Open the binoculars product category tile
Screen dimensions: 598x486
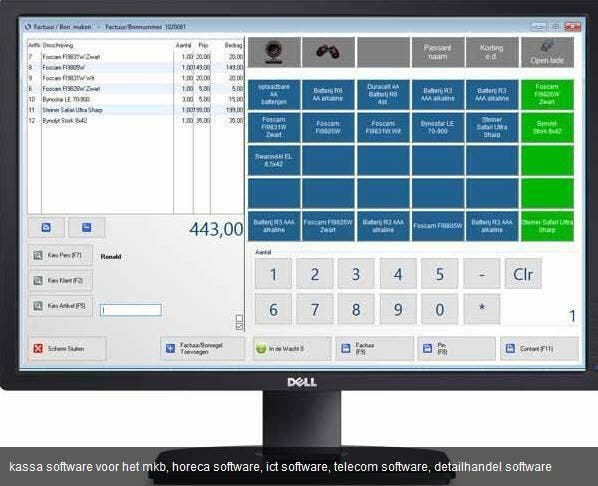coord(328,52)
